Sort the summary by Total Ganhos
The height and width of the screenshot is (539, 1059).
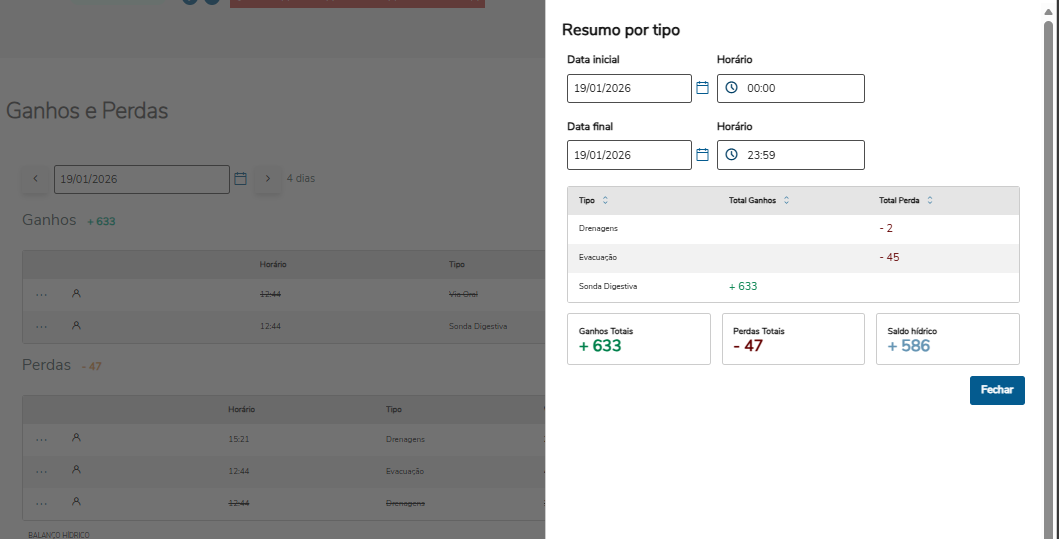(x=786, y=201)
